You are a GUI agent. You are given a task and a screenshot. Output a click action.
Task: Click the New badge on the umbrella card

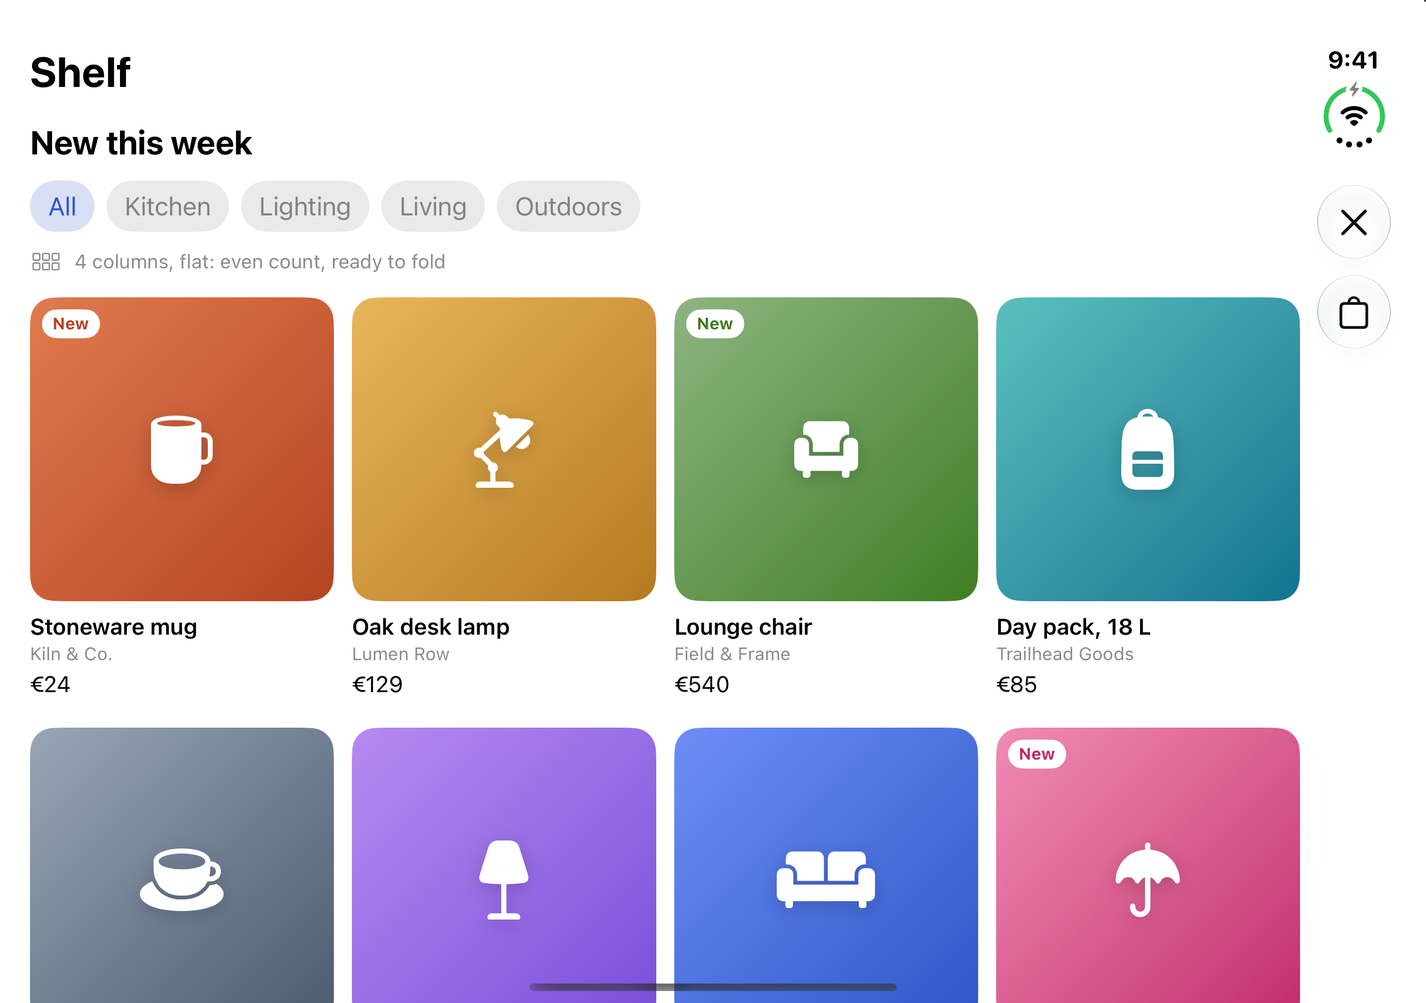point(1037,754)
